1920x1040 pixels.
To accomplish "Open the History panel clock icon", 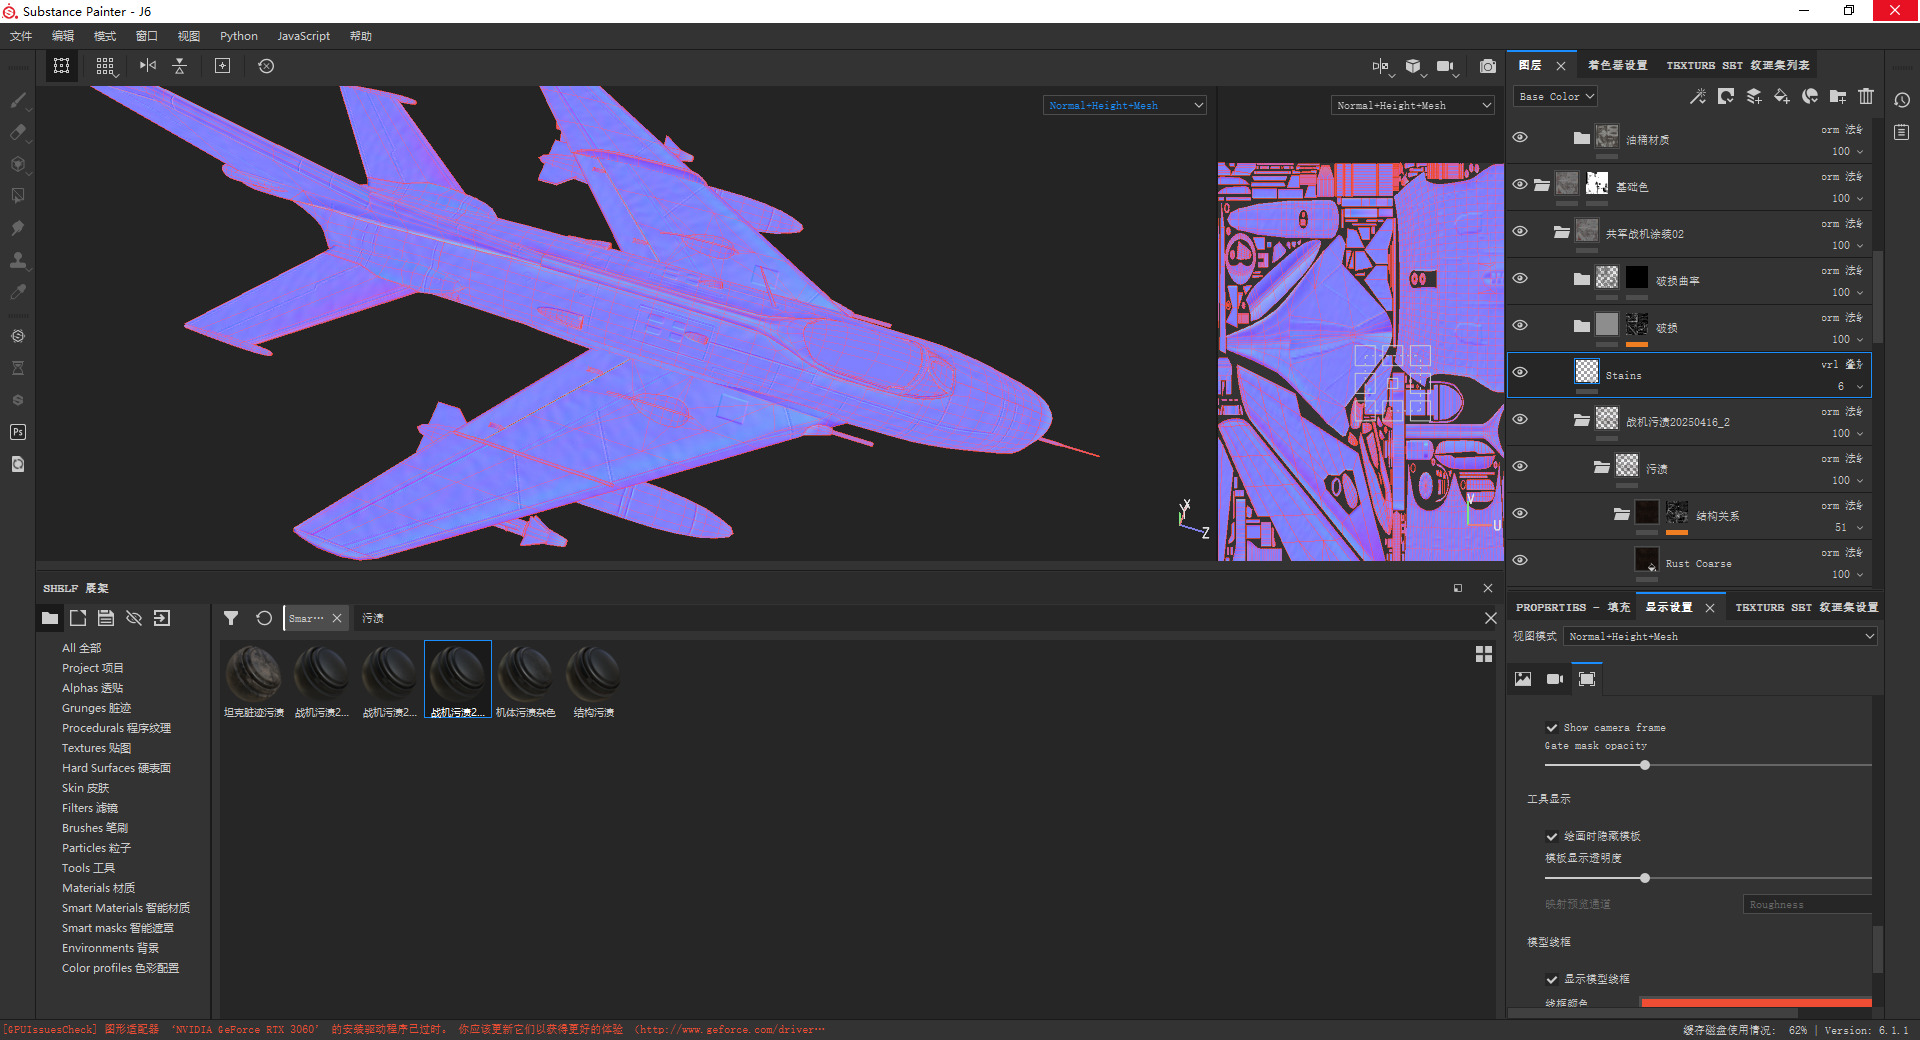I will coord(1902,100).
